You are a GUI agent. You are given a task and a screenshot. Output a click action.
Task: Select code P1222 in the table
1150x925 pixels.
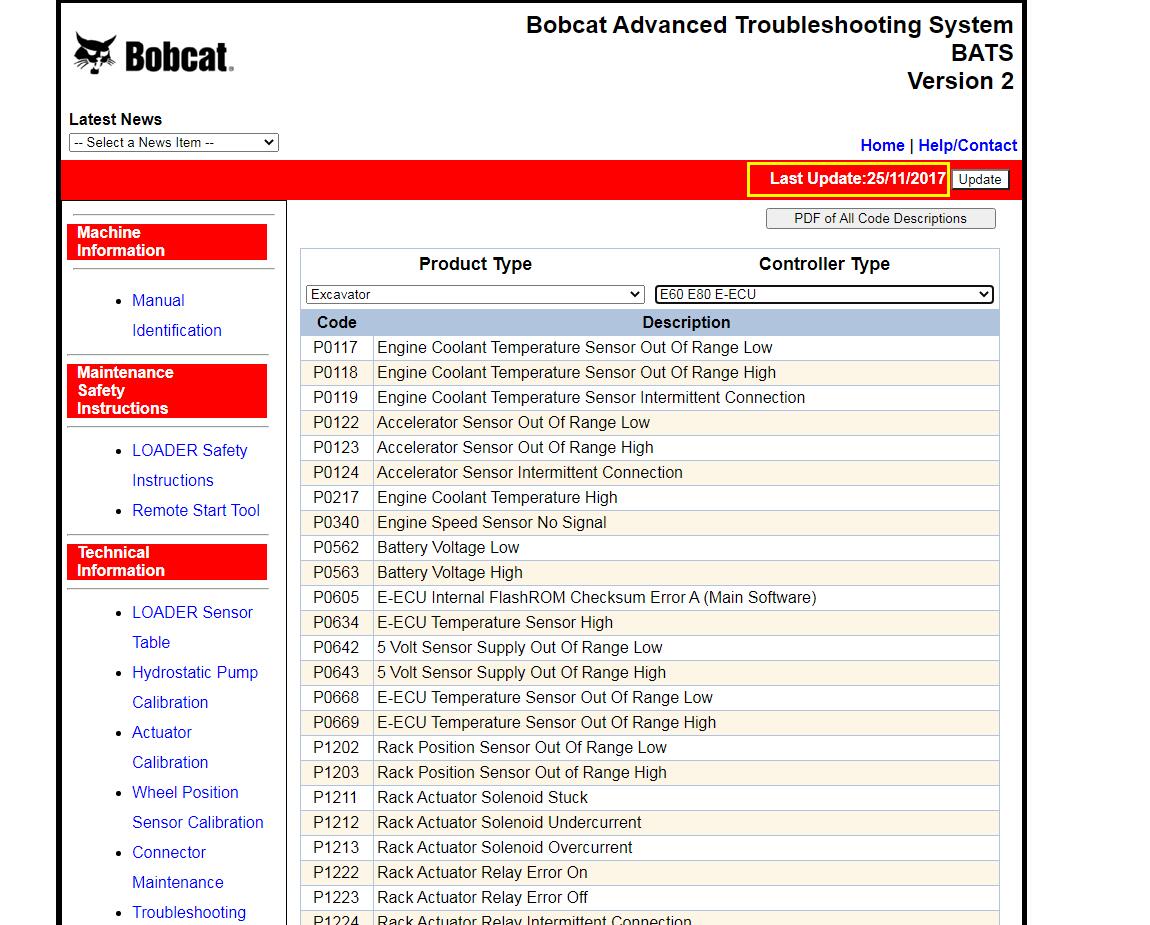point(336,872)
